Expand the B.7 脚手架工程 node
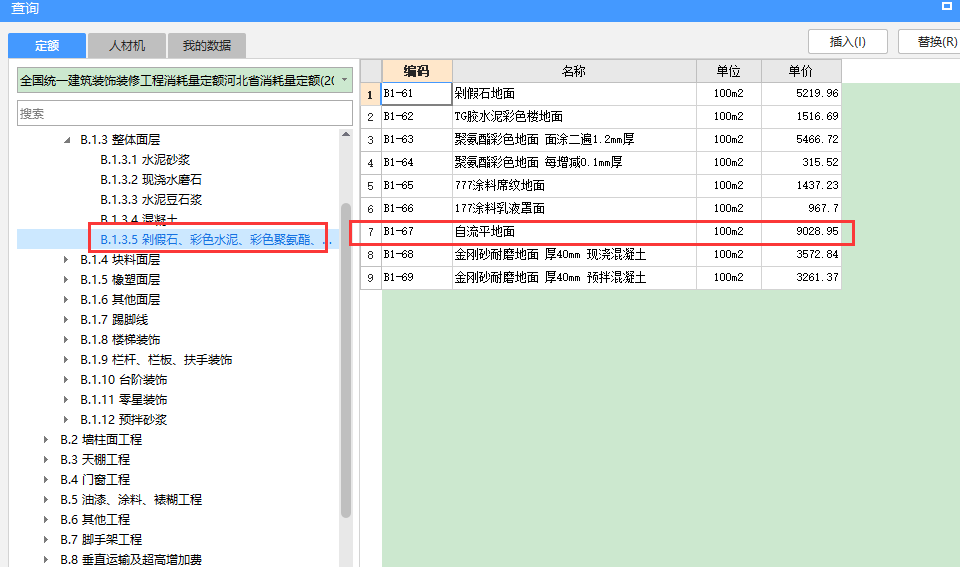The width and height of the screenshot is (960, 567). pos(46,539)
